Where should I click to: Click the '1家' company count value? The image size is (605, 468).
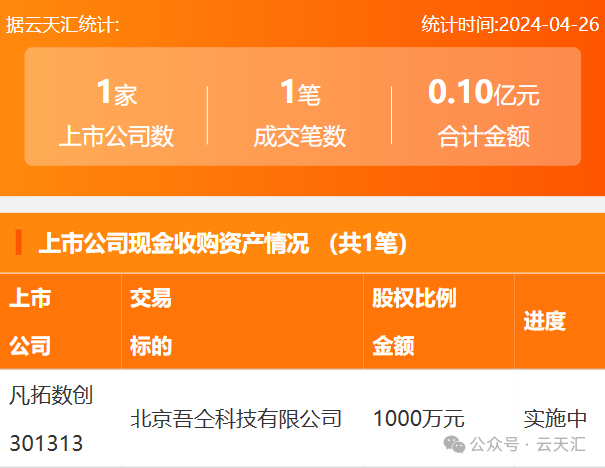click(x=117, y=92)
